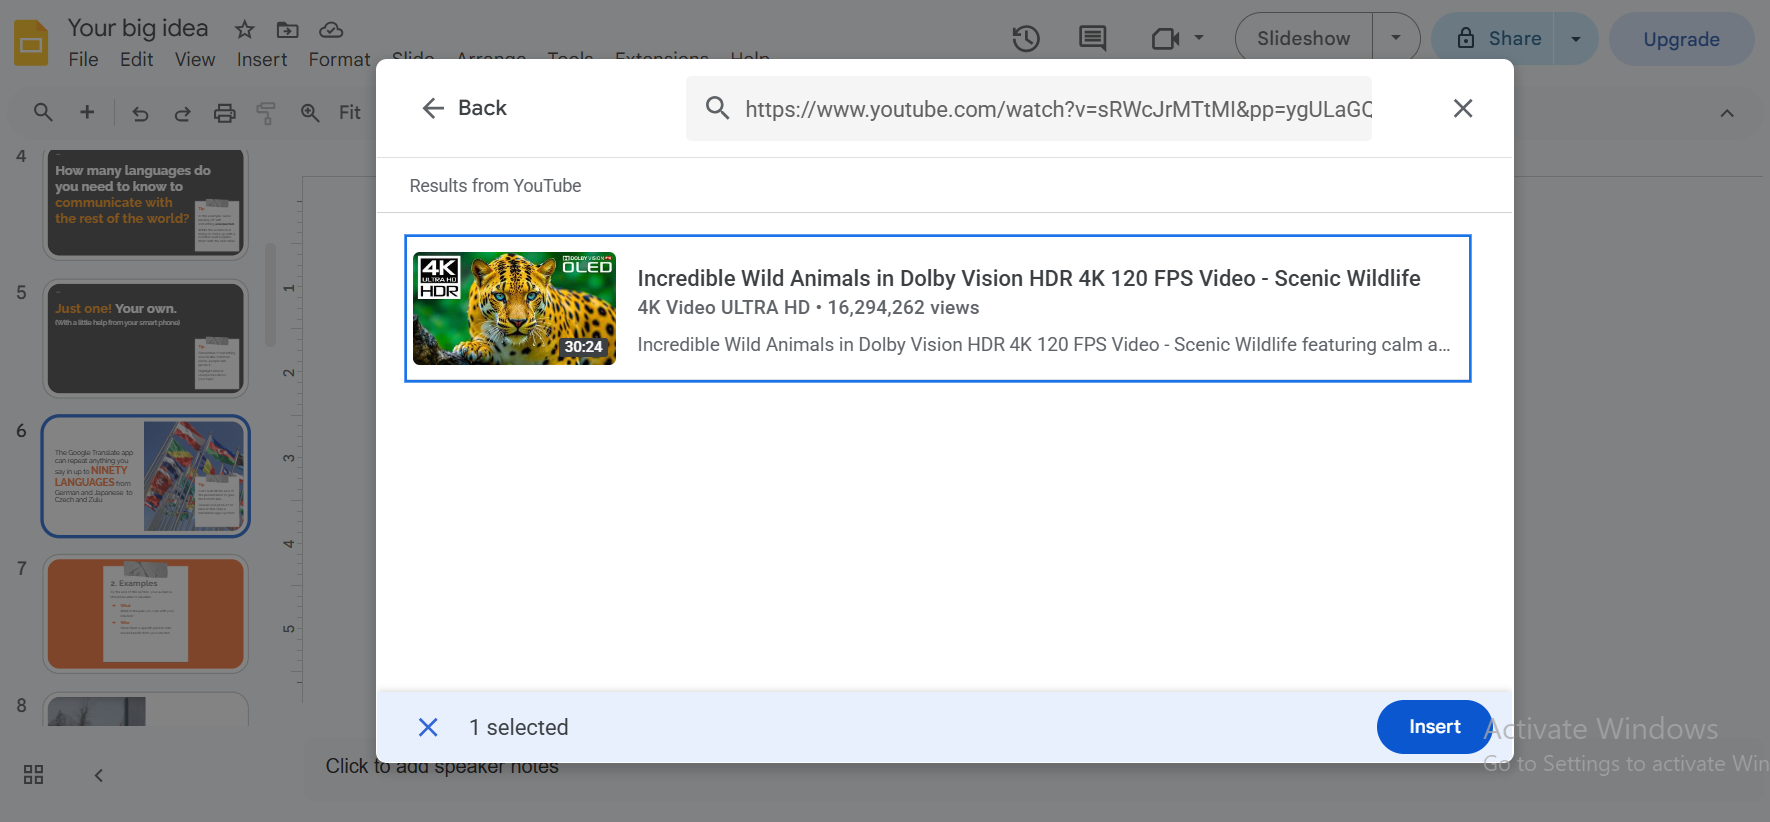Screen dimensions: 1770x822
Task: Click the speaker notes area
Action: (441, 767)
